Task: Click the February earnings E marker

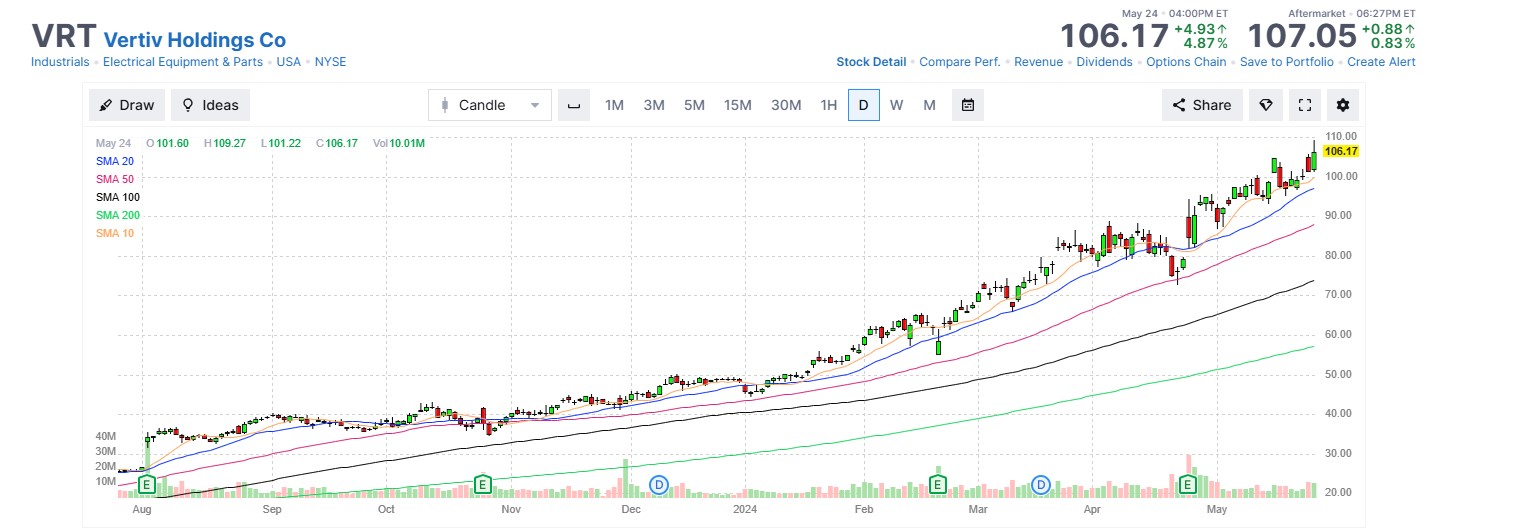Action: click(938, 485)
